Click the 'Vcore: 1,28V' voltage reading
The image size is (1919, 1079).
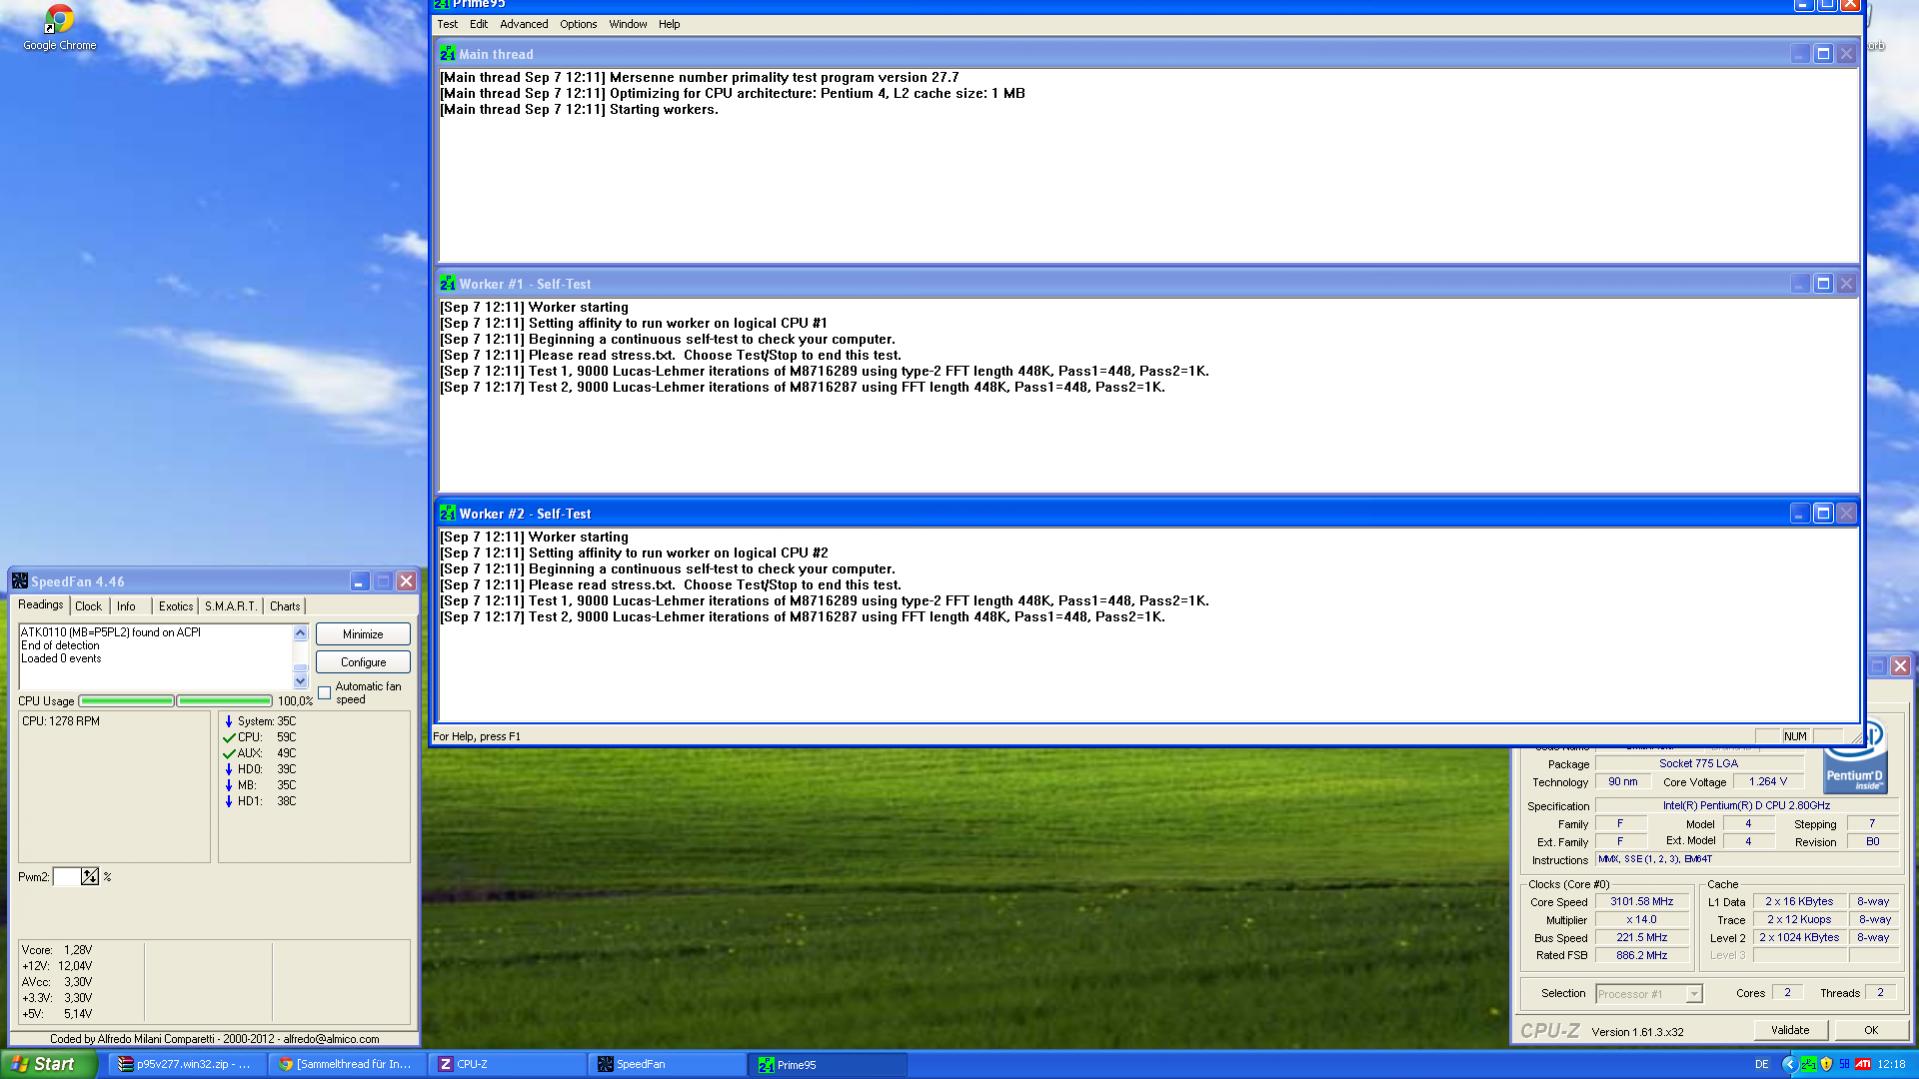coord(57,950)
